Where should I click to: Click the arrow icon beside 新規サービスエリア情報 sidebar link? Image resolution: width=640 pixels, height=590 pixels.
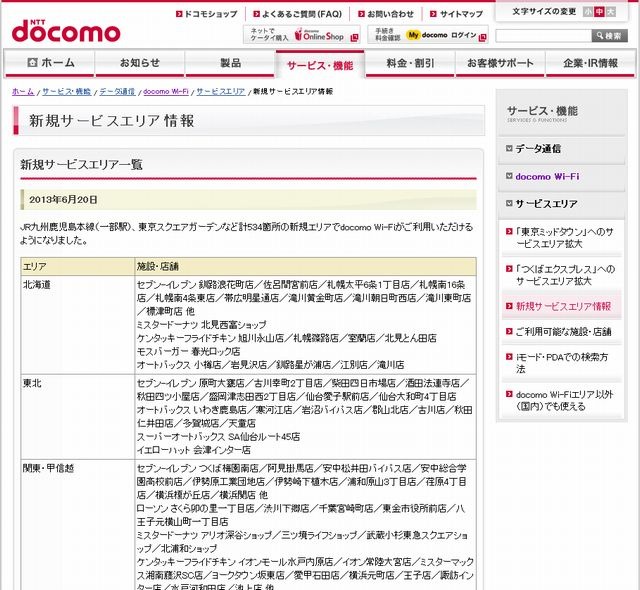tap(509, 306)
